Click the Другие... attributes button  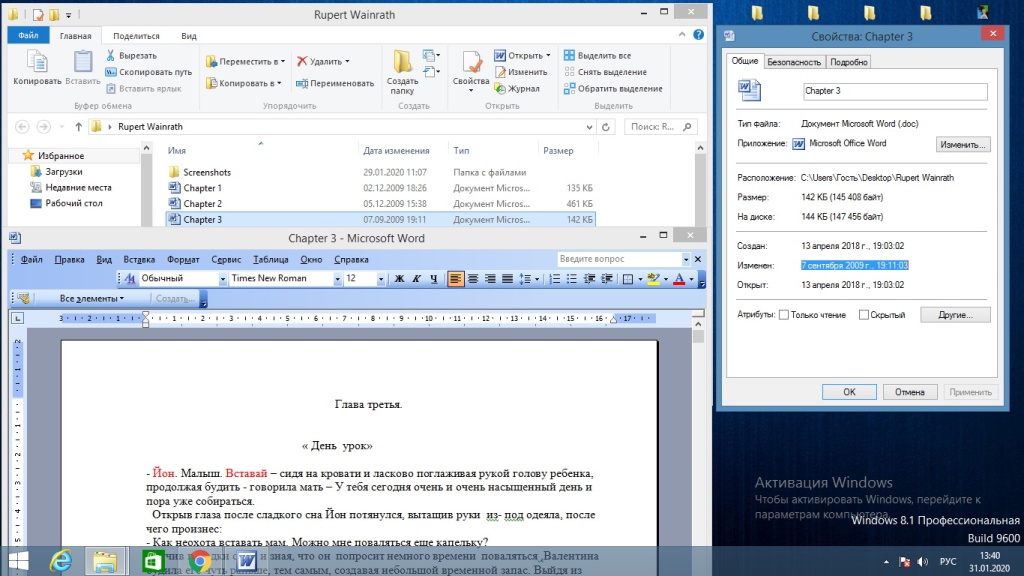(955, 315)
